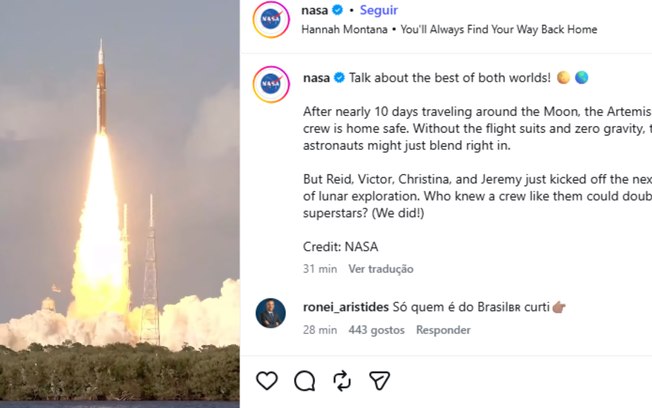Click the 31 min post timestamp
Image resolution: width=652 pixels, height=408 pixels.
(320, 269)
